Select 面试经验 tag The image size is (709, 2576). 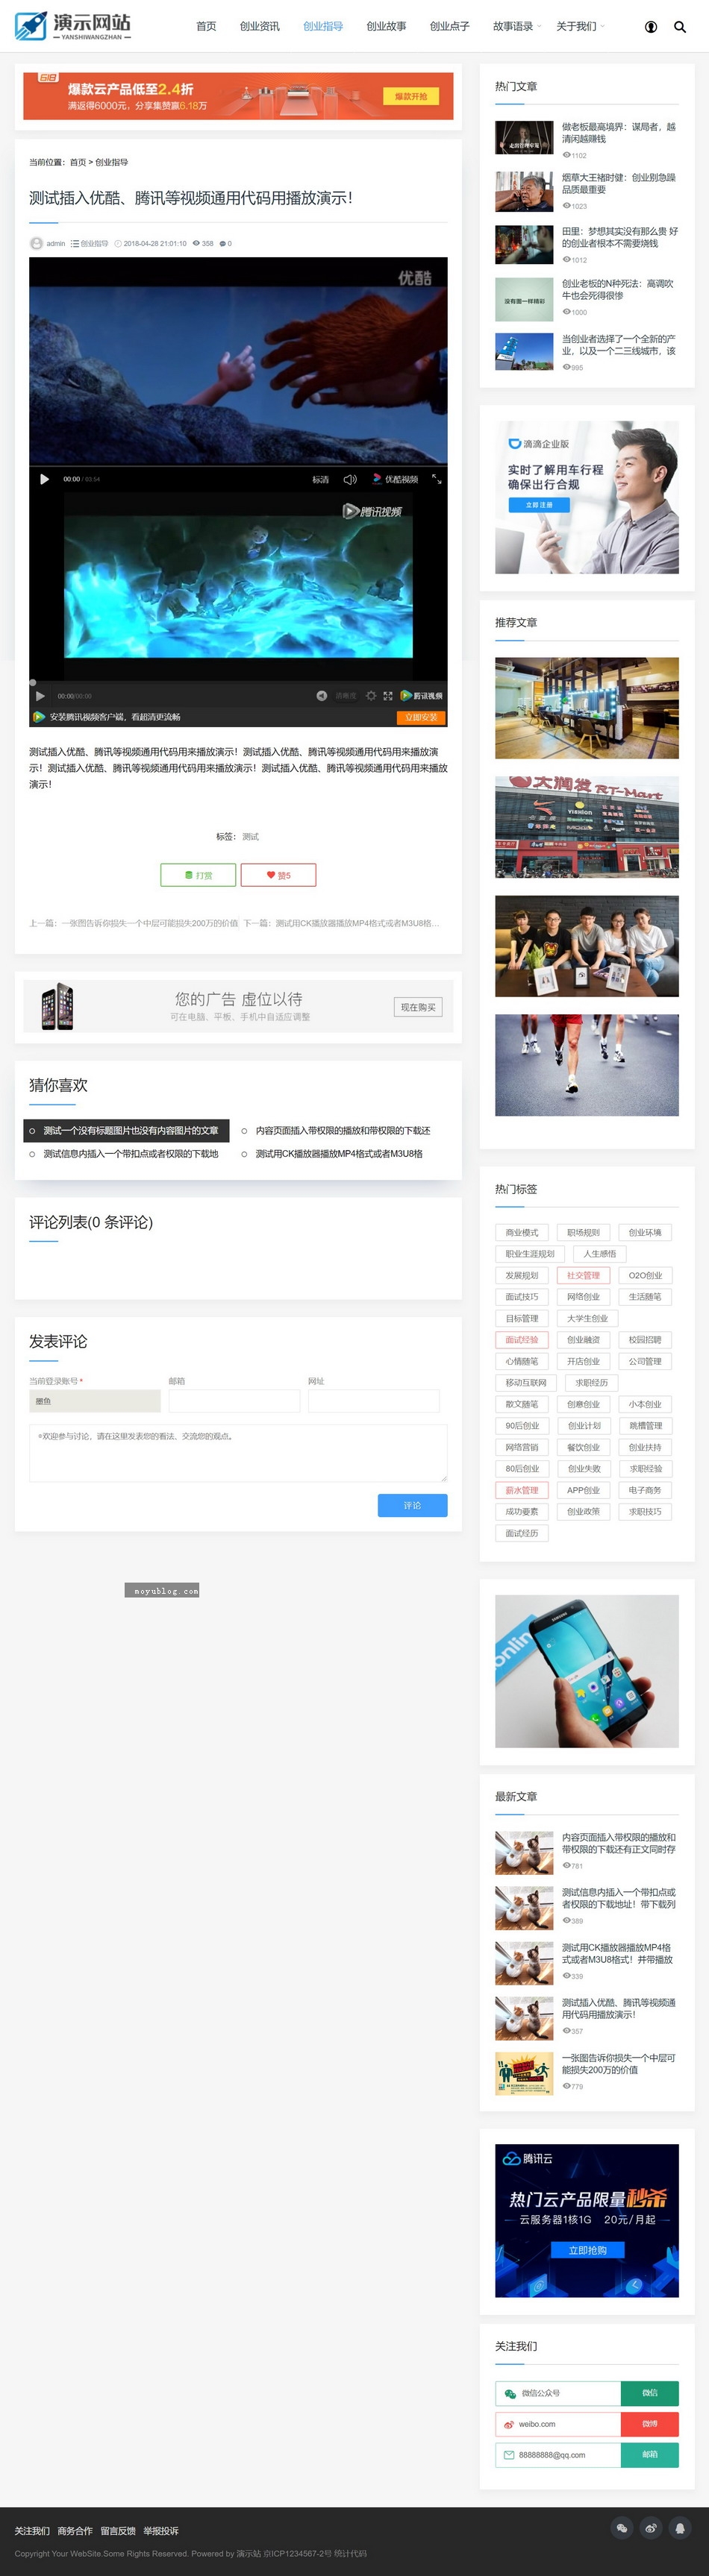[522, 1340]
